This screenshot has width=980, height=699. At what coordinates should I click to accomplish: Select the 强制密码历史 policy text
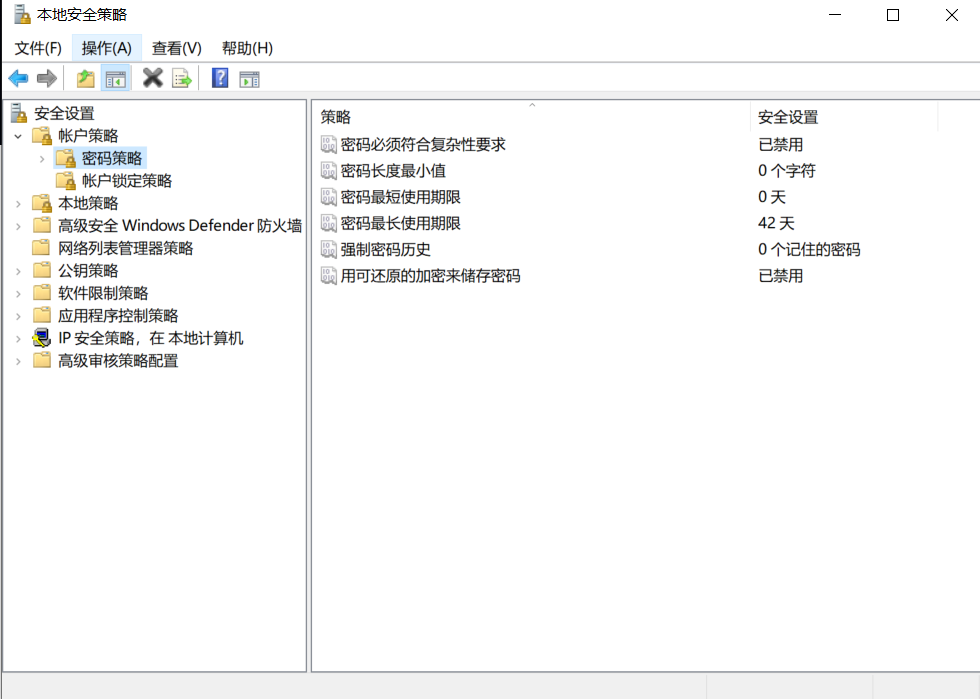coord(386,249)
